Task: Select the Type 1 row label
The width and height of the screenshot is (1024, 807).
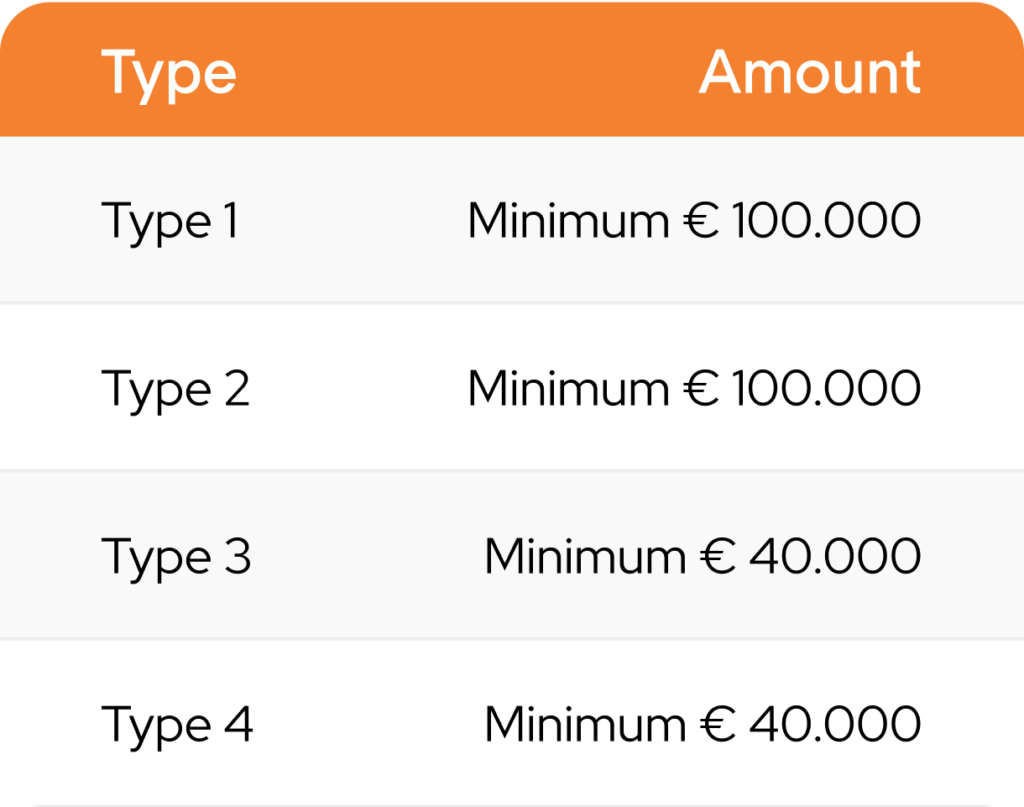Action: pyautogui.click(x=170, y=221)
